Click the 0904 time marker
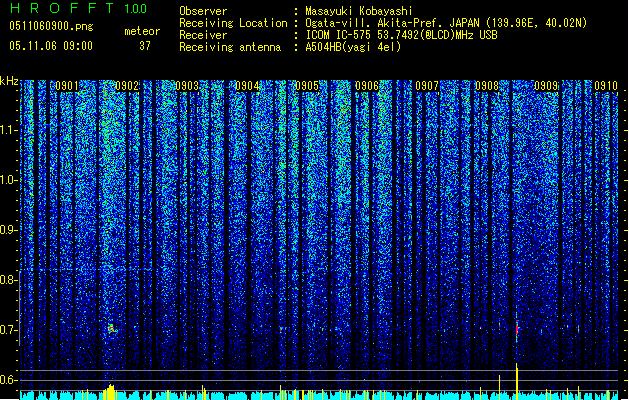Screen dimensions: 629x400 coord(247,86)
